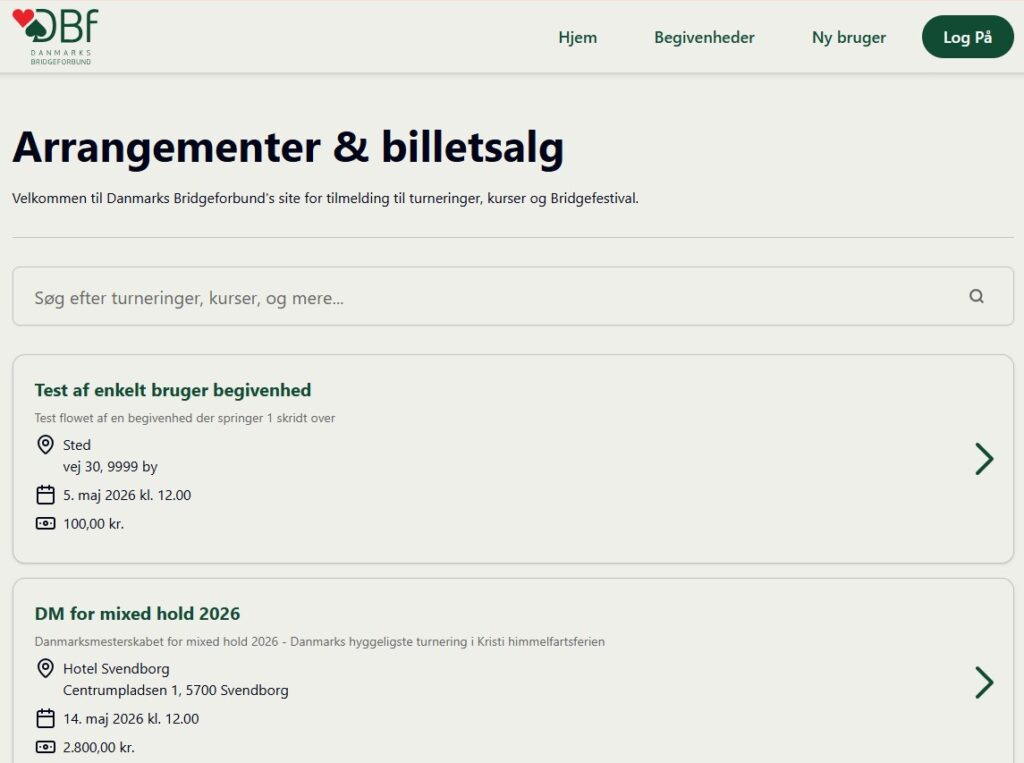Open the Test af enkelt bruger begivenhed title
The height and width of the screenshot is (763, 1024).
pos(173,390)
